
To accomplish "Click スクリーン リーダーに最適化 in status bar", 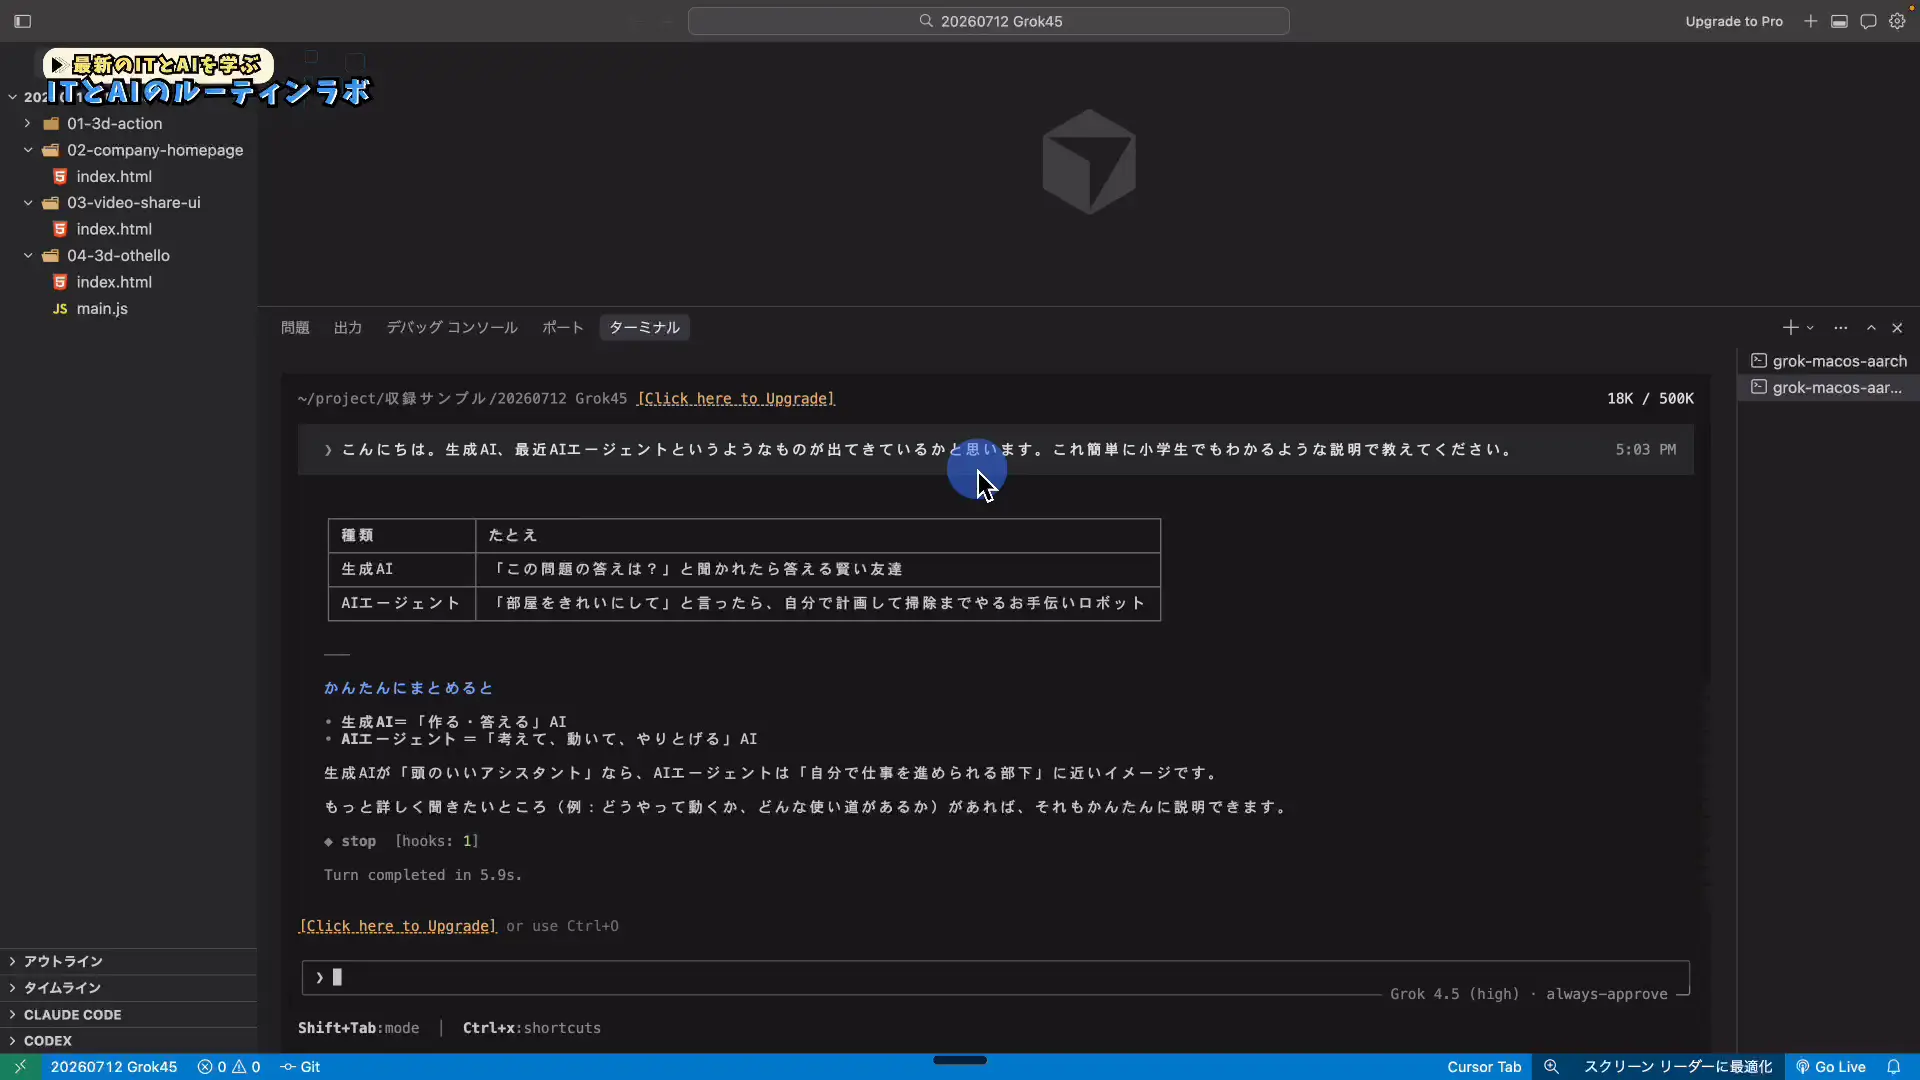I will pos(1677,1067).
